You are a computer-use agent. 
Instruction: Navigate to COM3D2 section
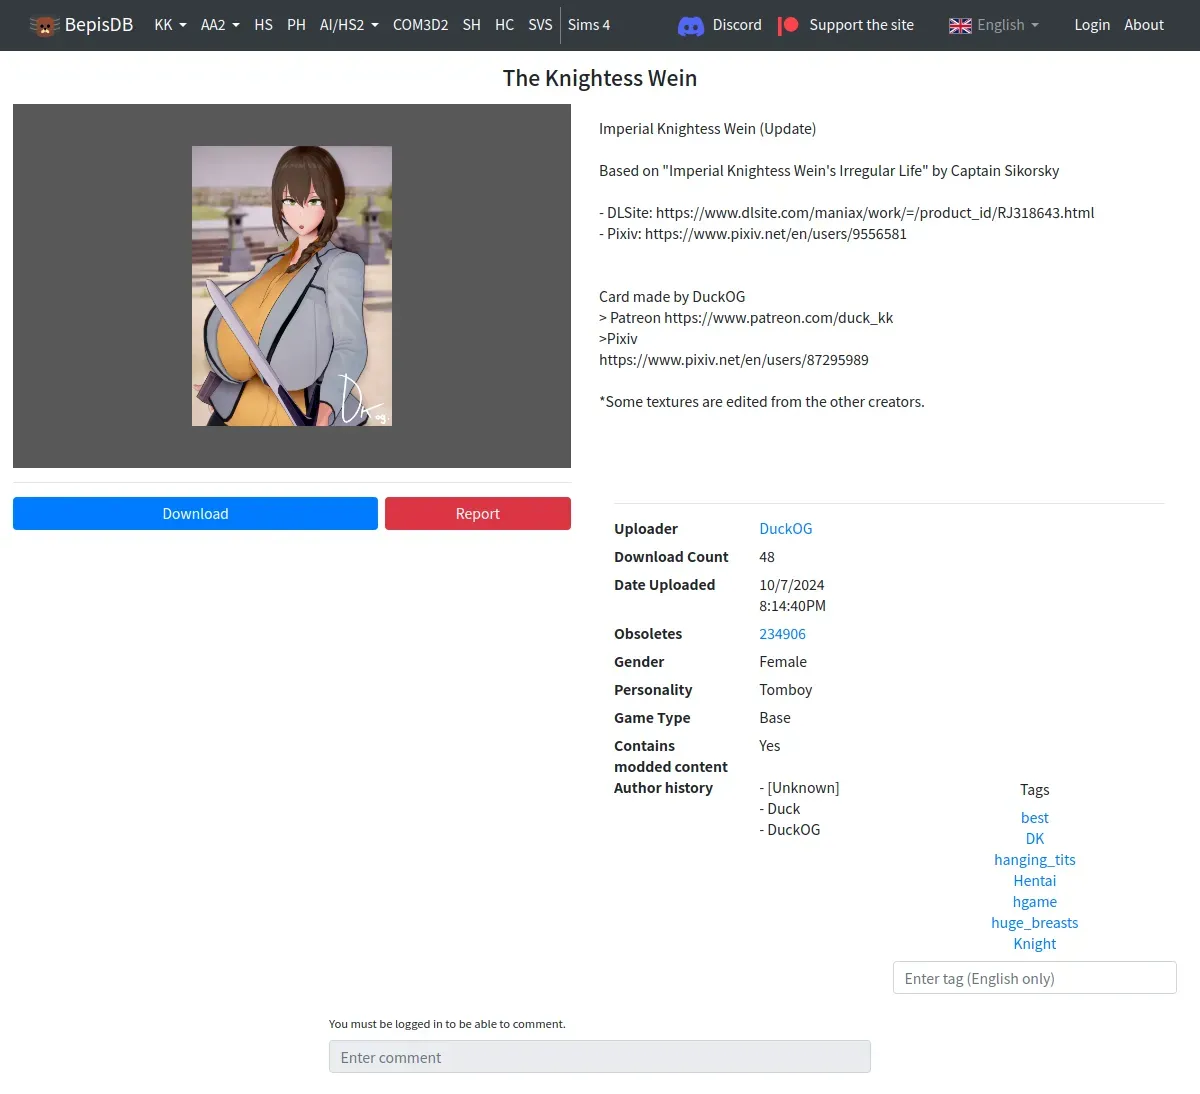[x=420, y=25]
